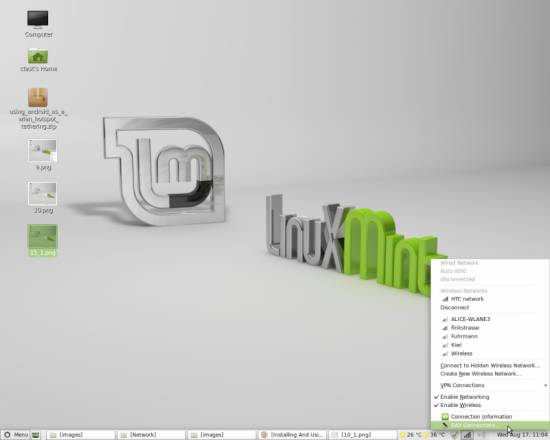
Task: Open the Mint Menu button
Action: pyautogui.click(x=16, y=435)
